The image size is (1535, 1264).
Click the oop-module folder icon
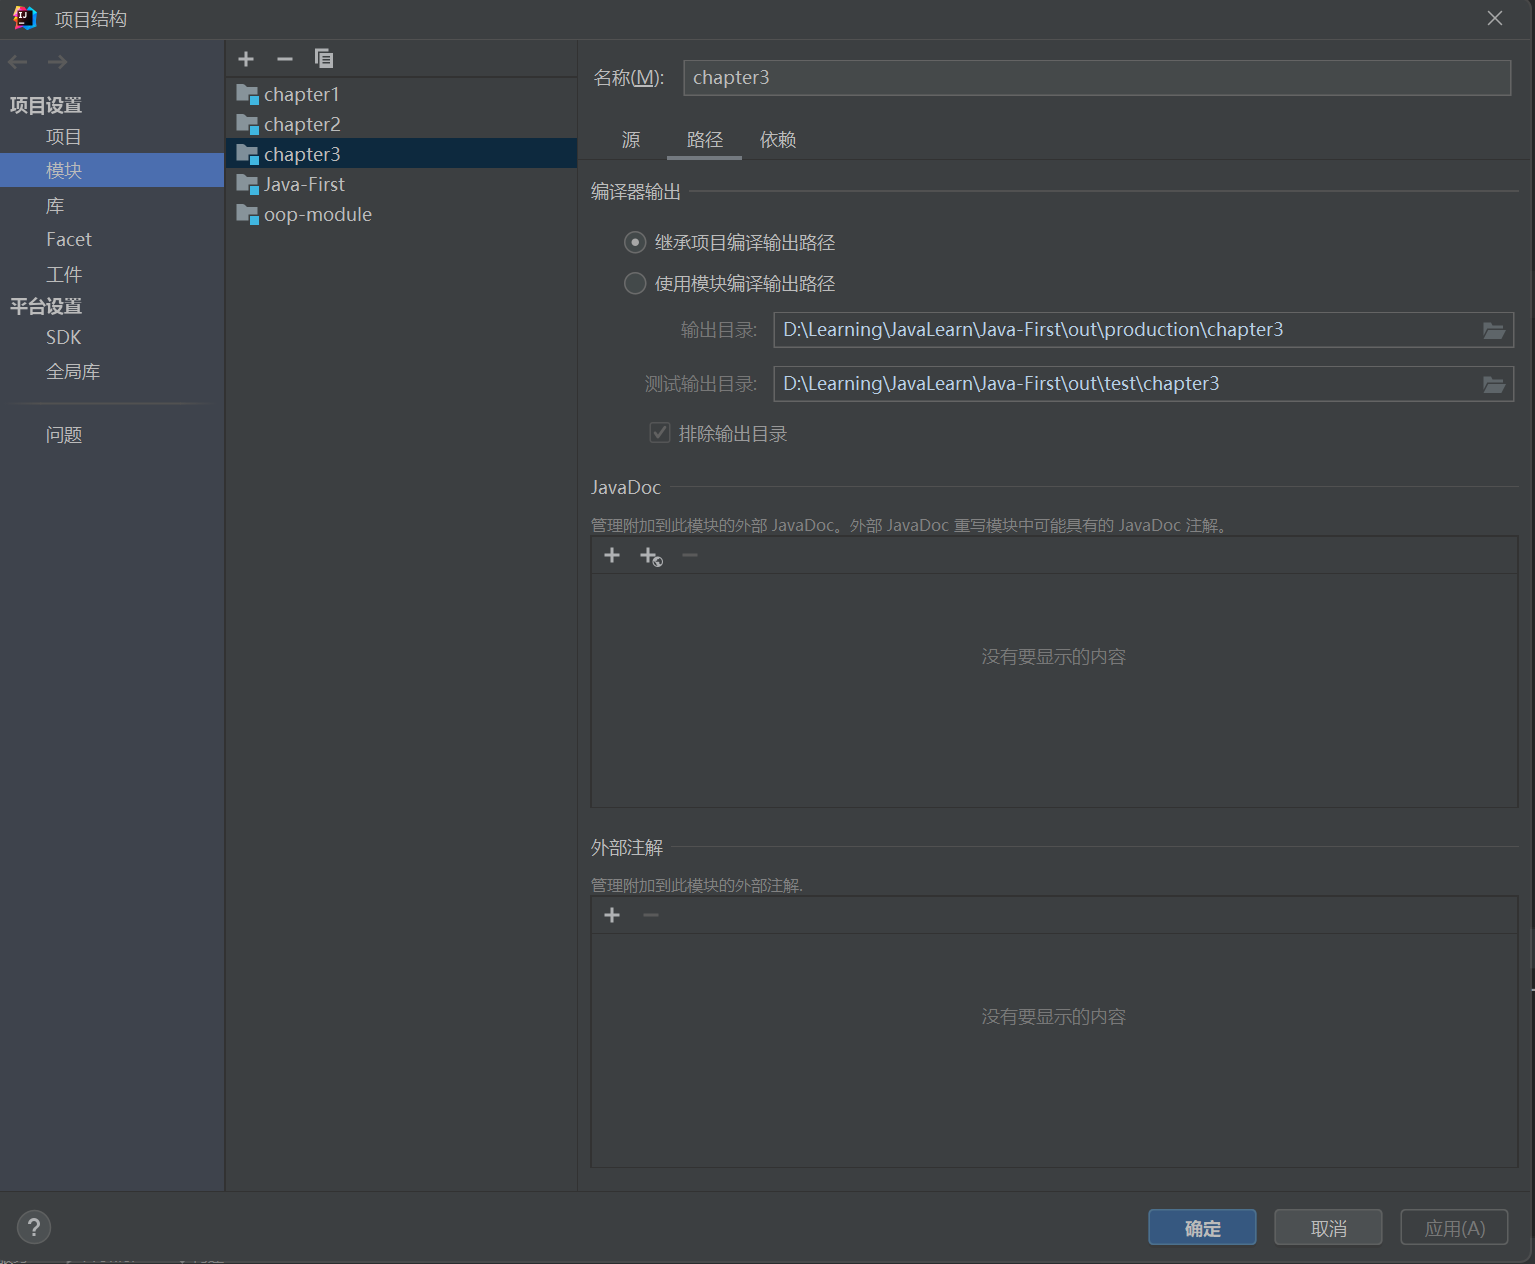(x=247, y=214)
